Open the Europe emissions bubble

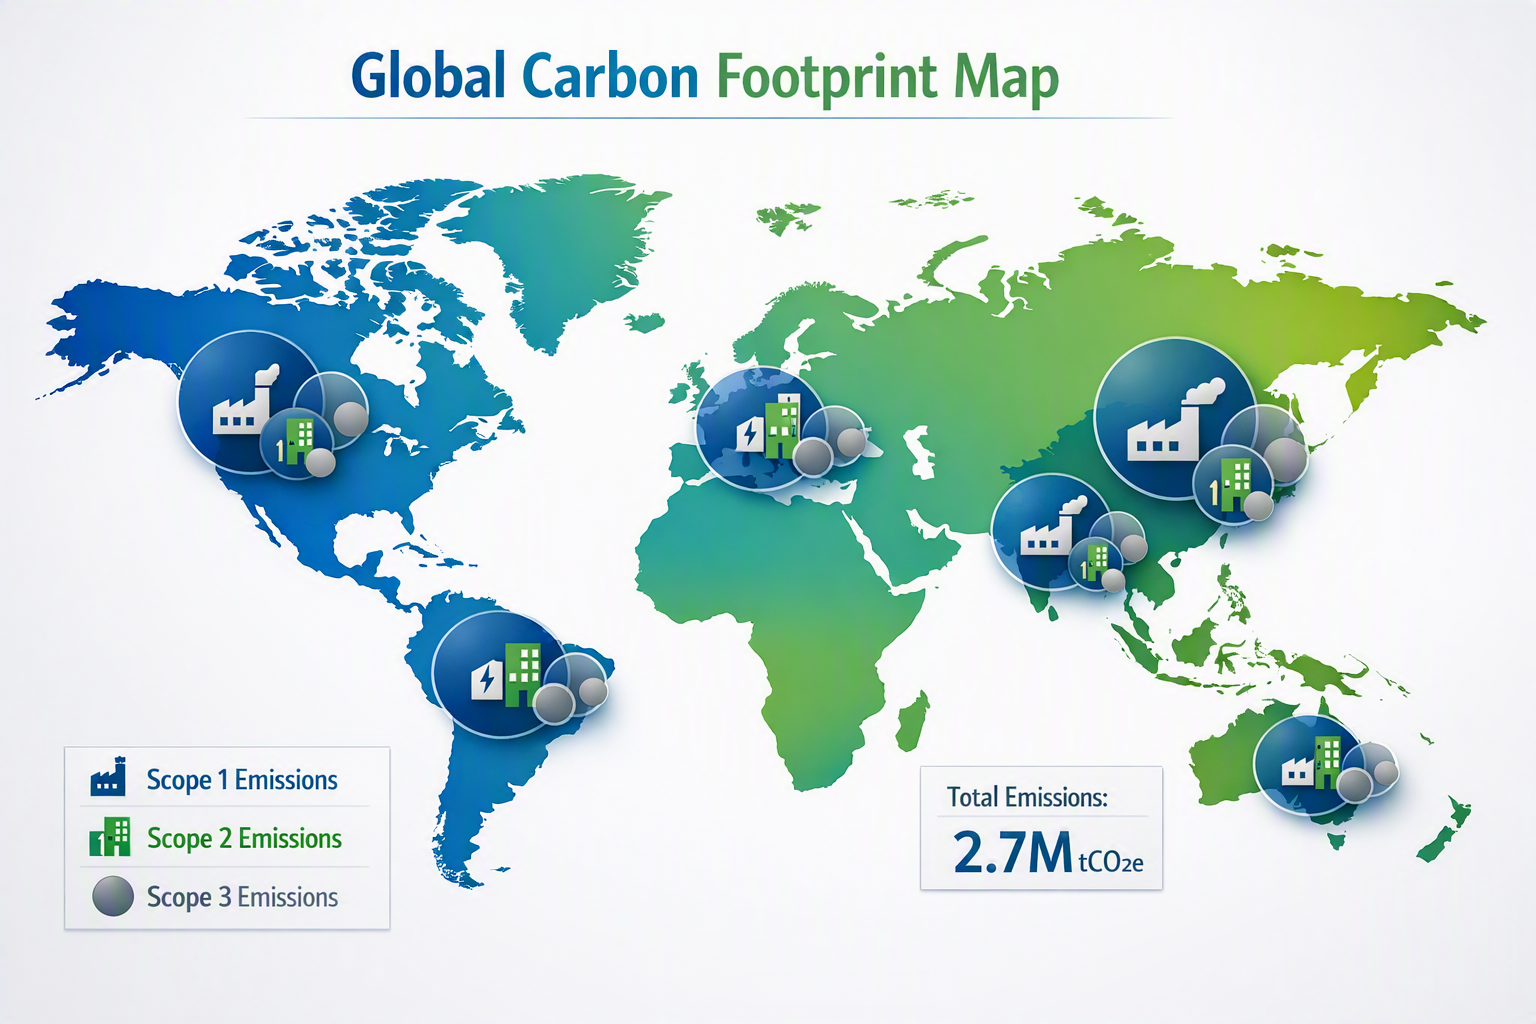[761, 430]
